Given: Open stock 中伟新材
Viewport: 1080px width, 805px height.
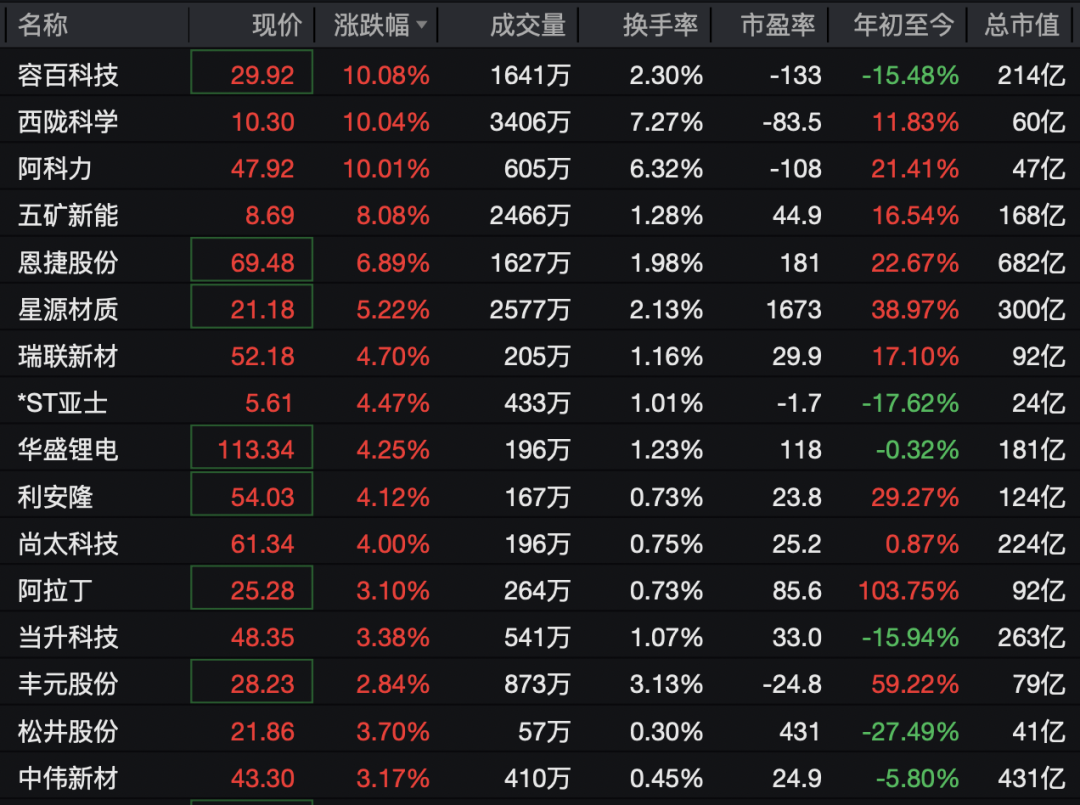Looking at the screenshot, I should (68, 778).
